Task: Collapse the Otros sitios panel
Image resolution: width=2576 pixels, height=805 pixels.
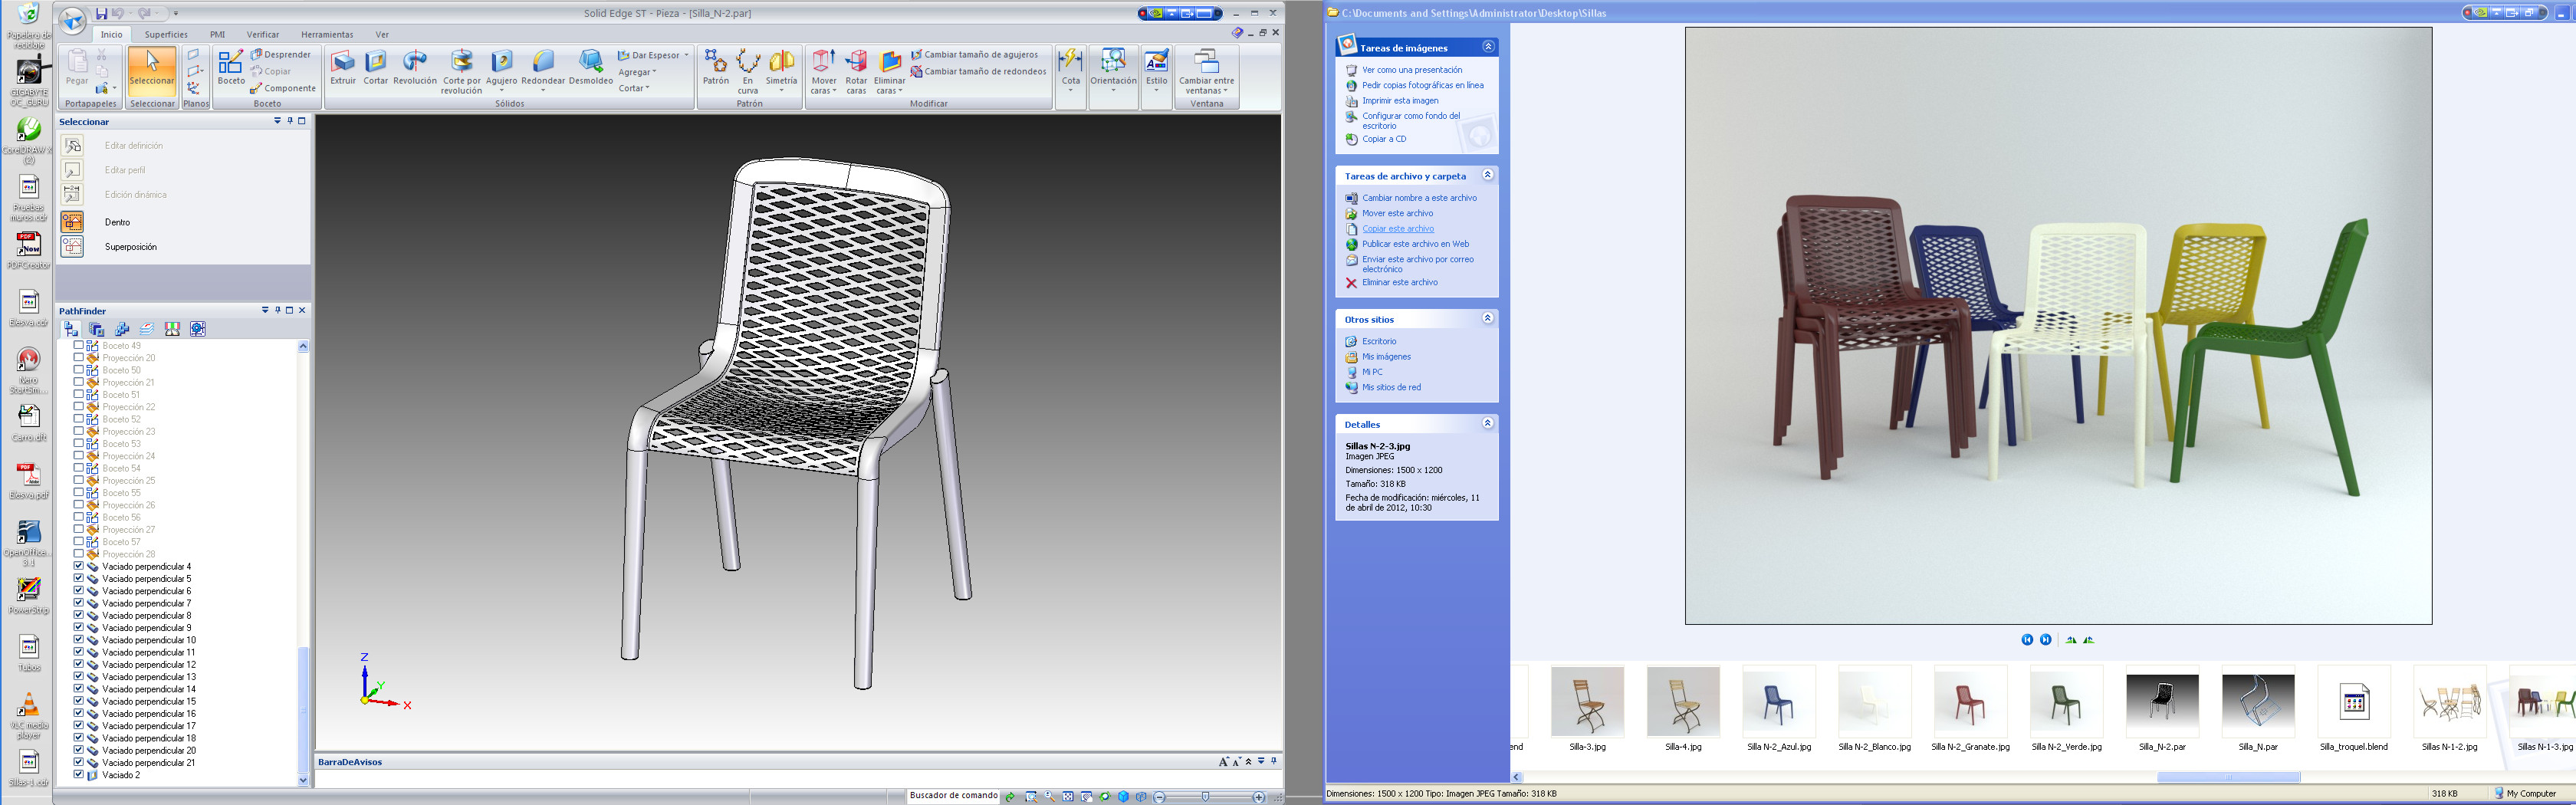Action: click(1487, 318)
